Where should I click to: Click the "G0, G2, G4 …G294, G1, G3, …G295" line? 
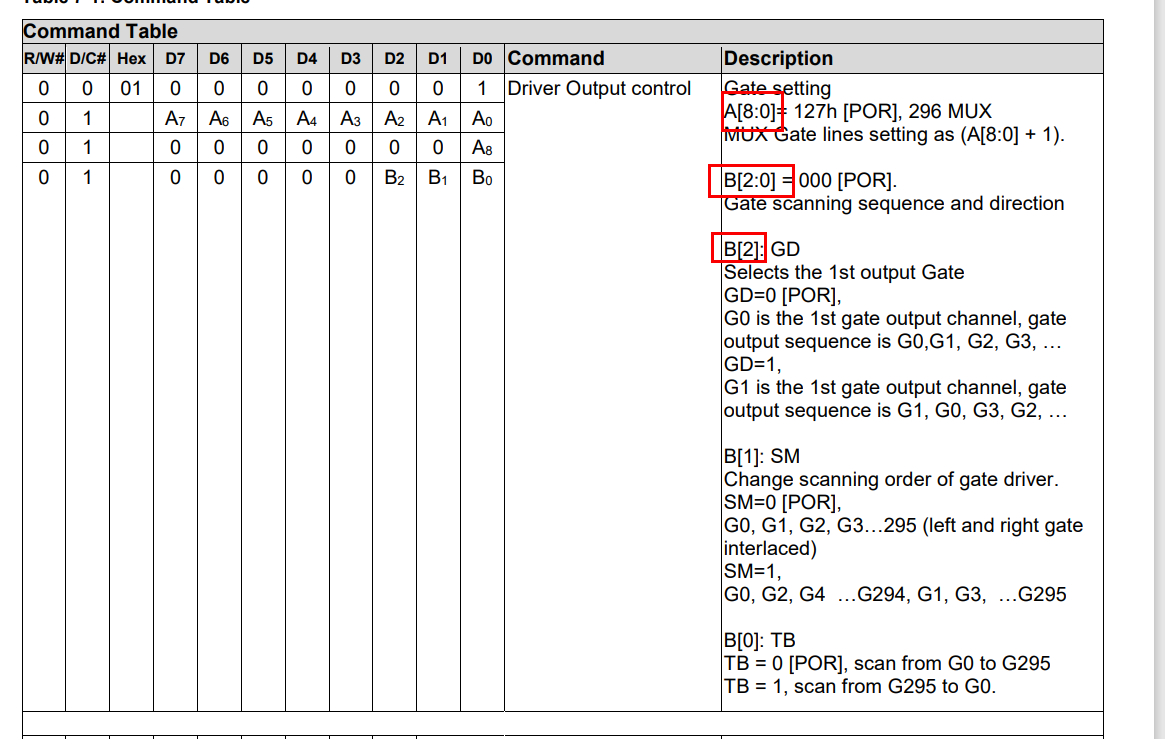(x=895, y=595)
